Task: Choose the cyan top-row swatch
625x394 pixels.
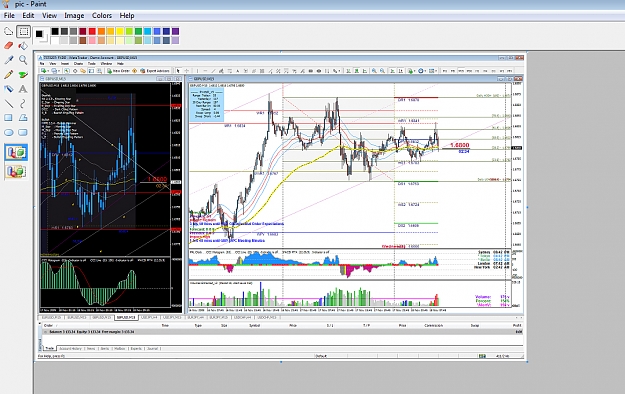Action: click(147, 31)
